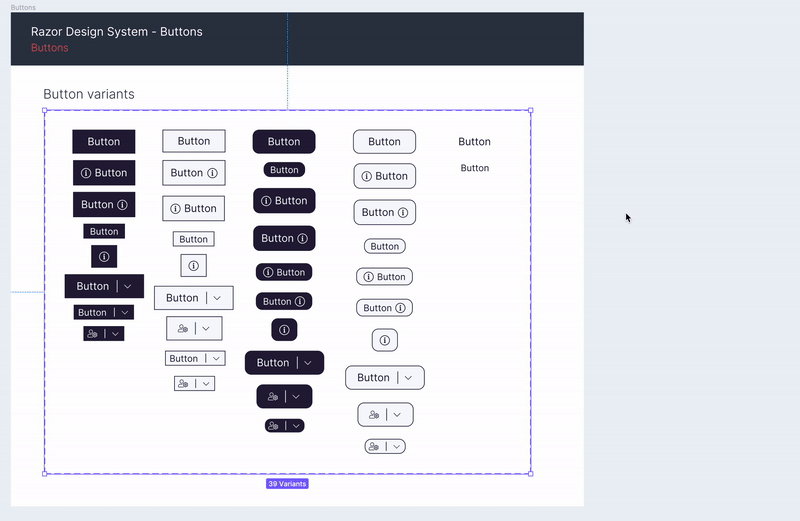
Task: Click the bottom-right resize handle of the variants frame
Action: (530, 473)
